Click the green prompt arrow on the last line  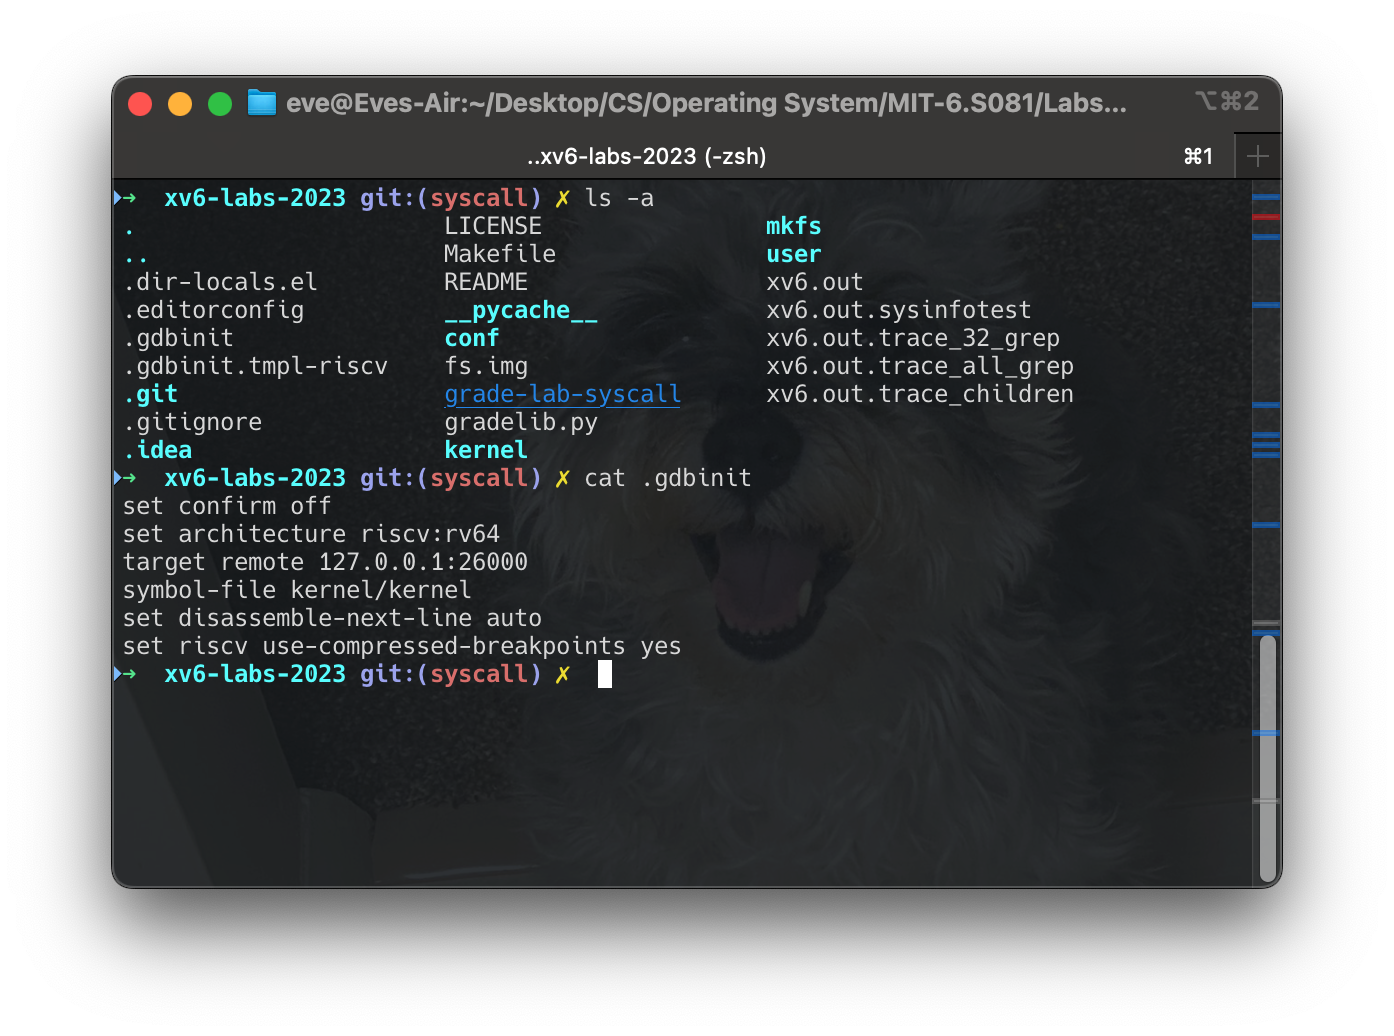point(129,674)
